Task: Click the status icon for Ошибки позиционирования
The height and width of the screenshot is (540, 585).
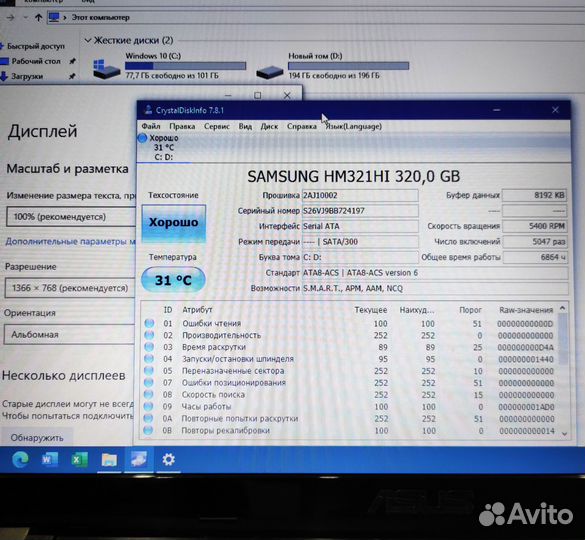Action: (x=148, y=383)
